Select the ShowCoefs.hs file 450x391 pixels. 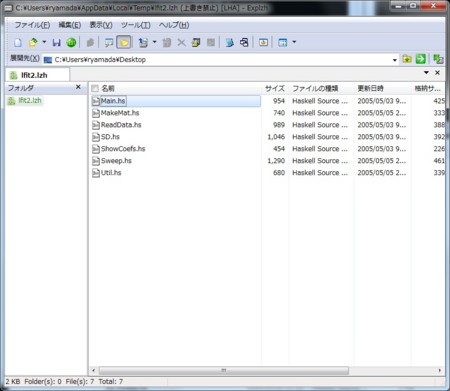click(x=123, y=149)
